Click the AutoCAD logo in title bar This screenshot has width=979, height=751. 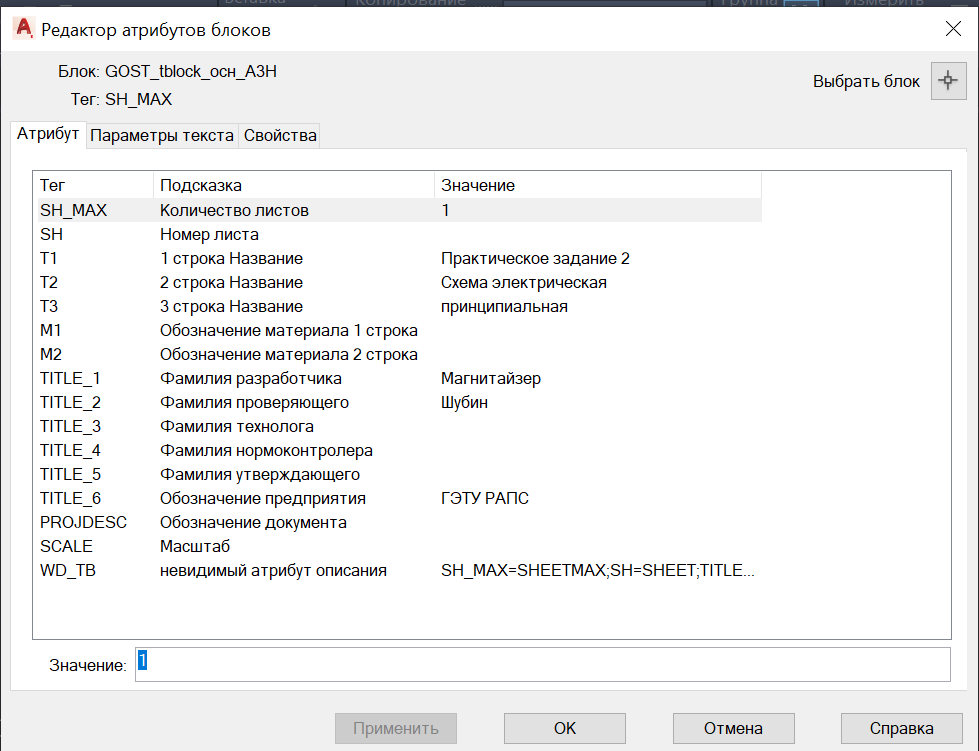point(24,28)
